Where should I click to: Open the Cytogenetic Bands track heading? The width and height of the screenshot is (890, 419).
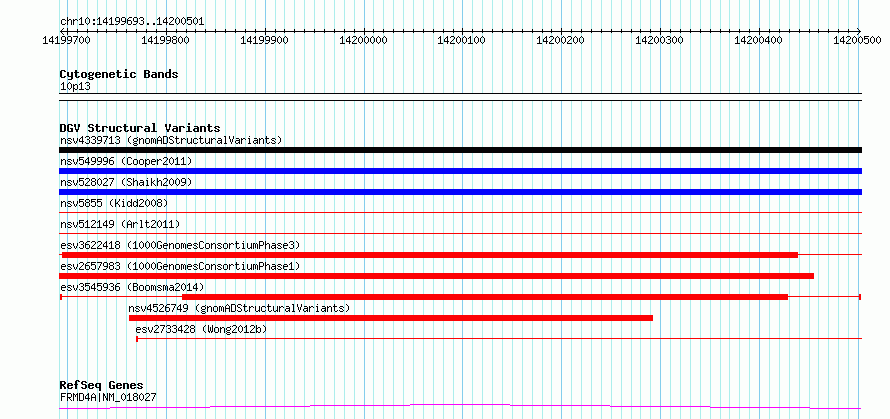(119, 74)
